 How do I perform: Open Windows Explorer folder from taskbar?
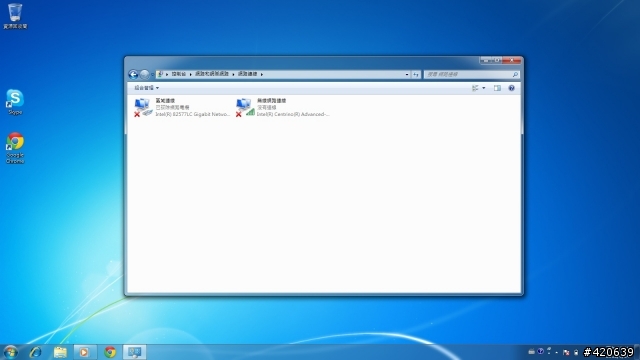point(60,352)
